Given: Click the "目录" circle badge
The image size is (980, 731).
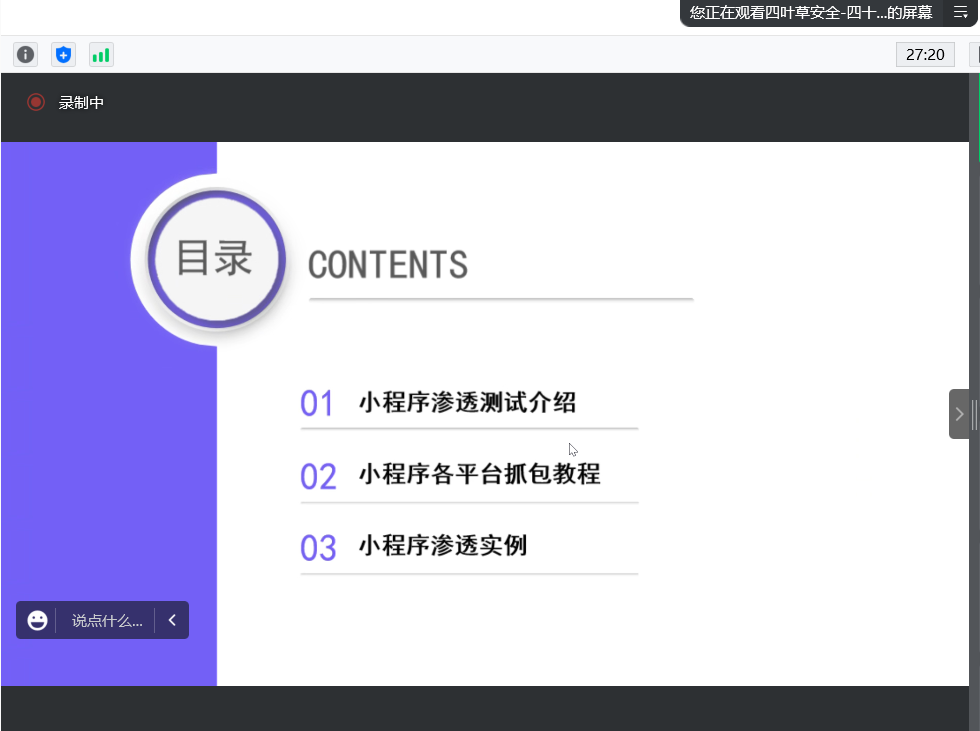Looking at the screenshot, I should (x=215, y=258).
